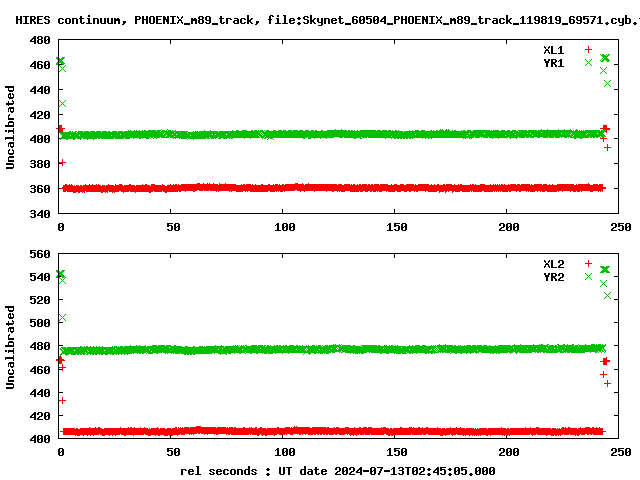Click the 560 tick label on bottom plot
This screenshot has width=640, height=480.
point(40,254)
